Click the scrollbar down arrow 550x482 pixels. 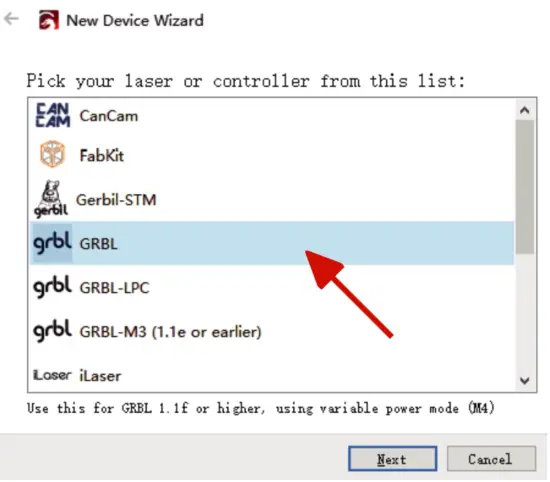pos(525,380)
